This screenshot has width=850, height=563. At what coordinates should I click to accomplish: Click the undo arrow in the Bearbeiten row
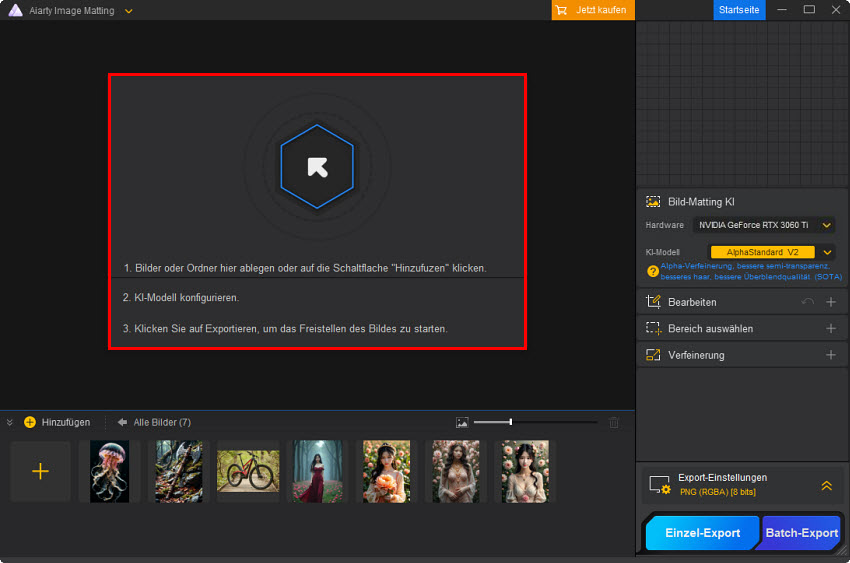808,302
